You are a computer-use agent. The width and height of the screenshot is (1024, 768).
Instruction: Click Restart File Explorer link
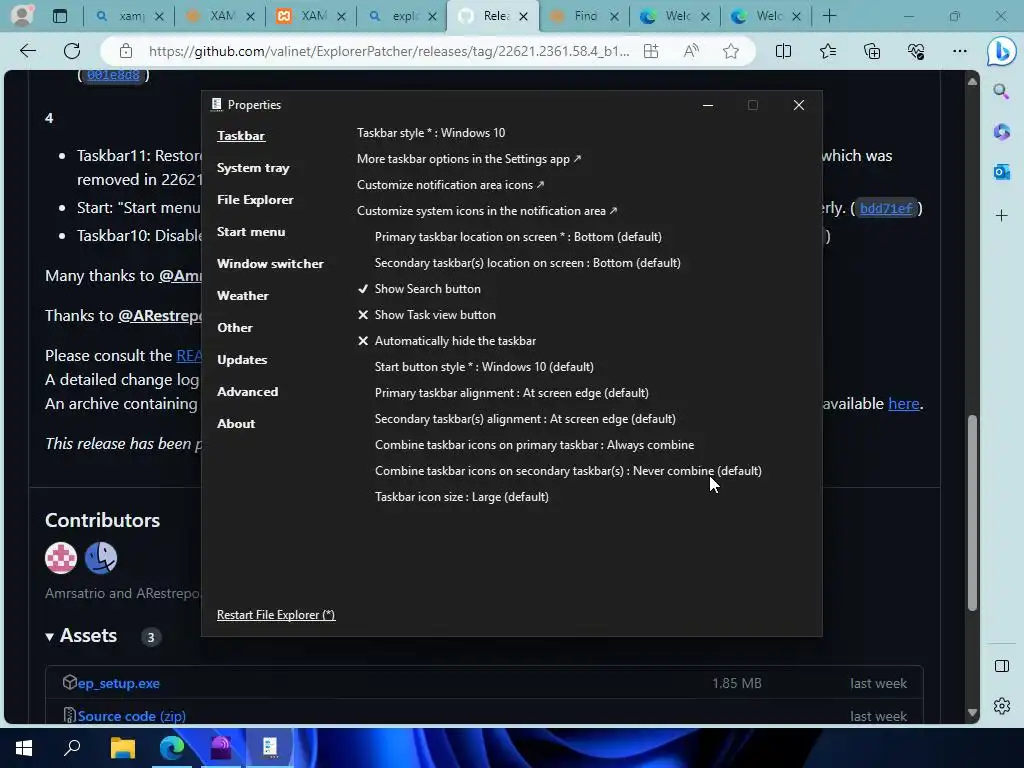[x=276, y=615]
